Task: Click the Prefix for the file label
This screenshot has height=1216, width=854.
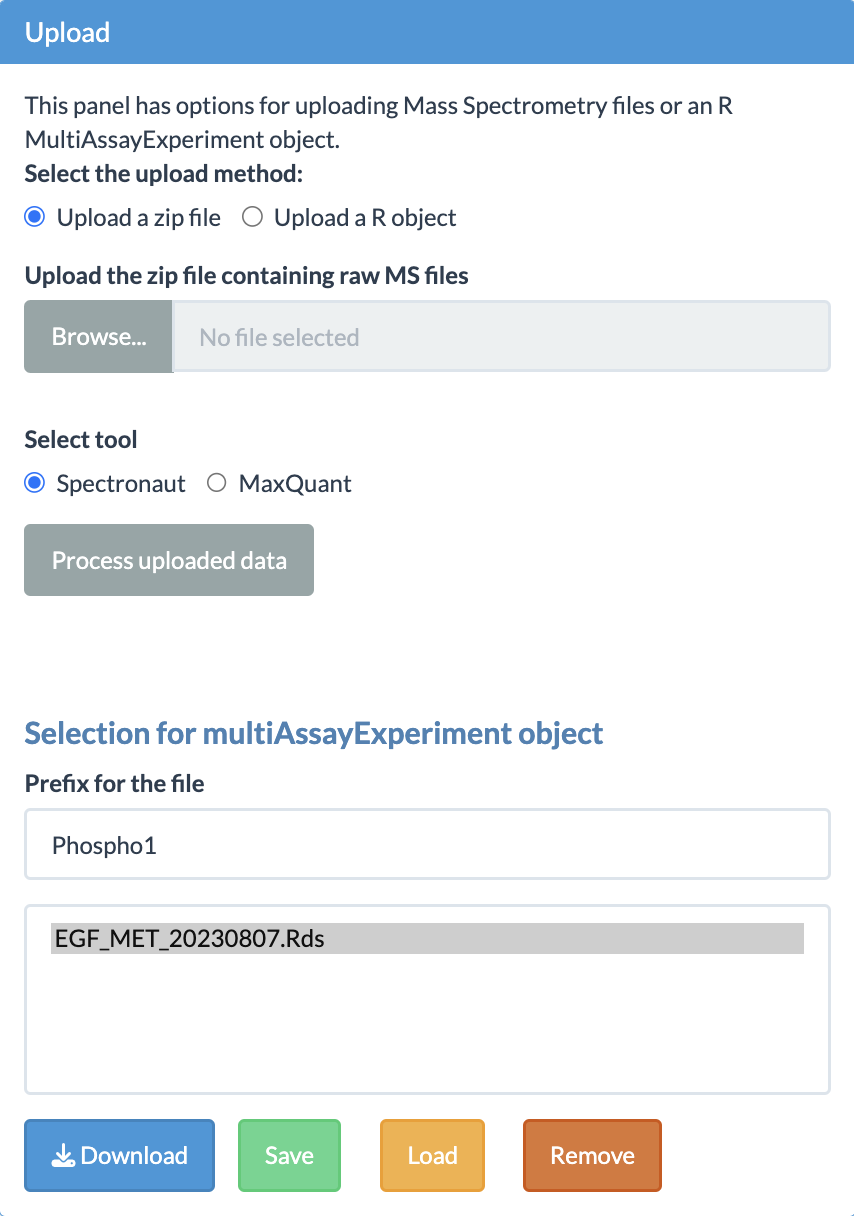Action: [115, 784]
